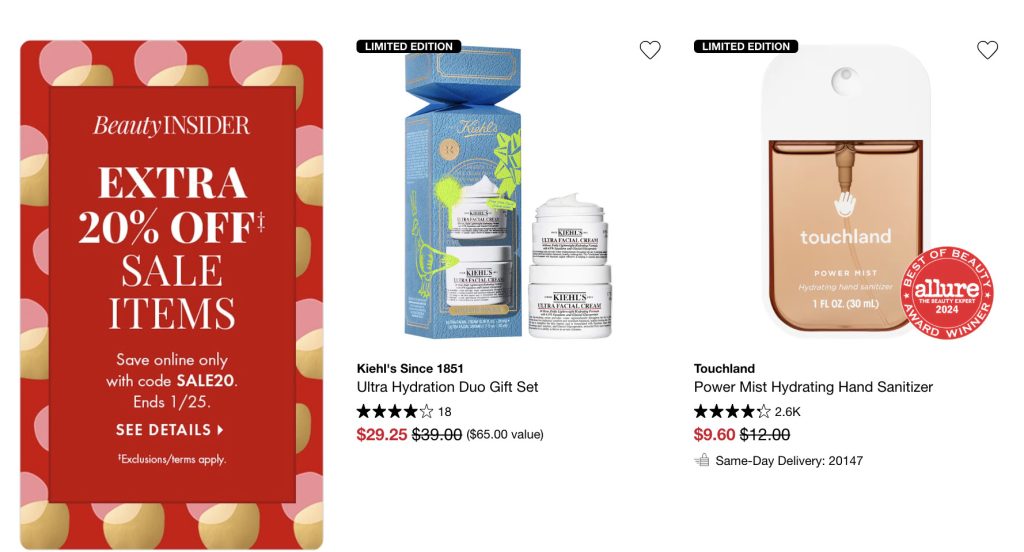The width and height of the screenshot is (1024, 552).
Task: Open Ultra Hydration Duo Gift Set title
Action: pyautogui.click(x=447, y=387)
